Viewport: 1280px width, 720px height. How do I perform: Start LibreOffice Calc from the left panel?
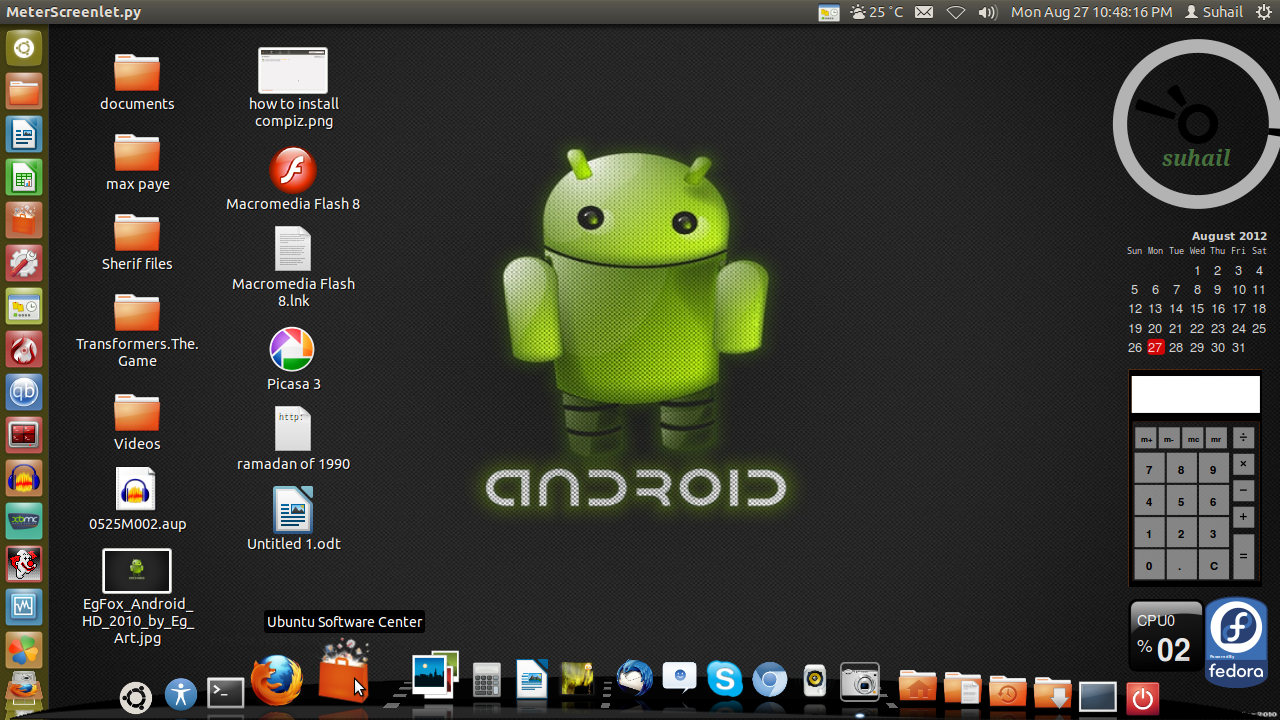[x=24, y=177]
